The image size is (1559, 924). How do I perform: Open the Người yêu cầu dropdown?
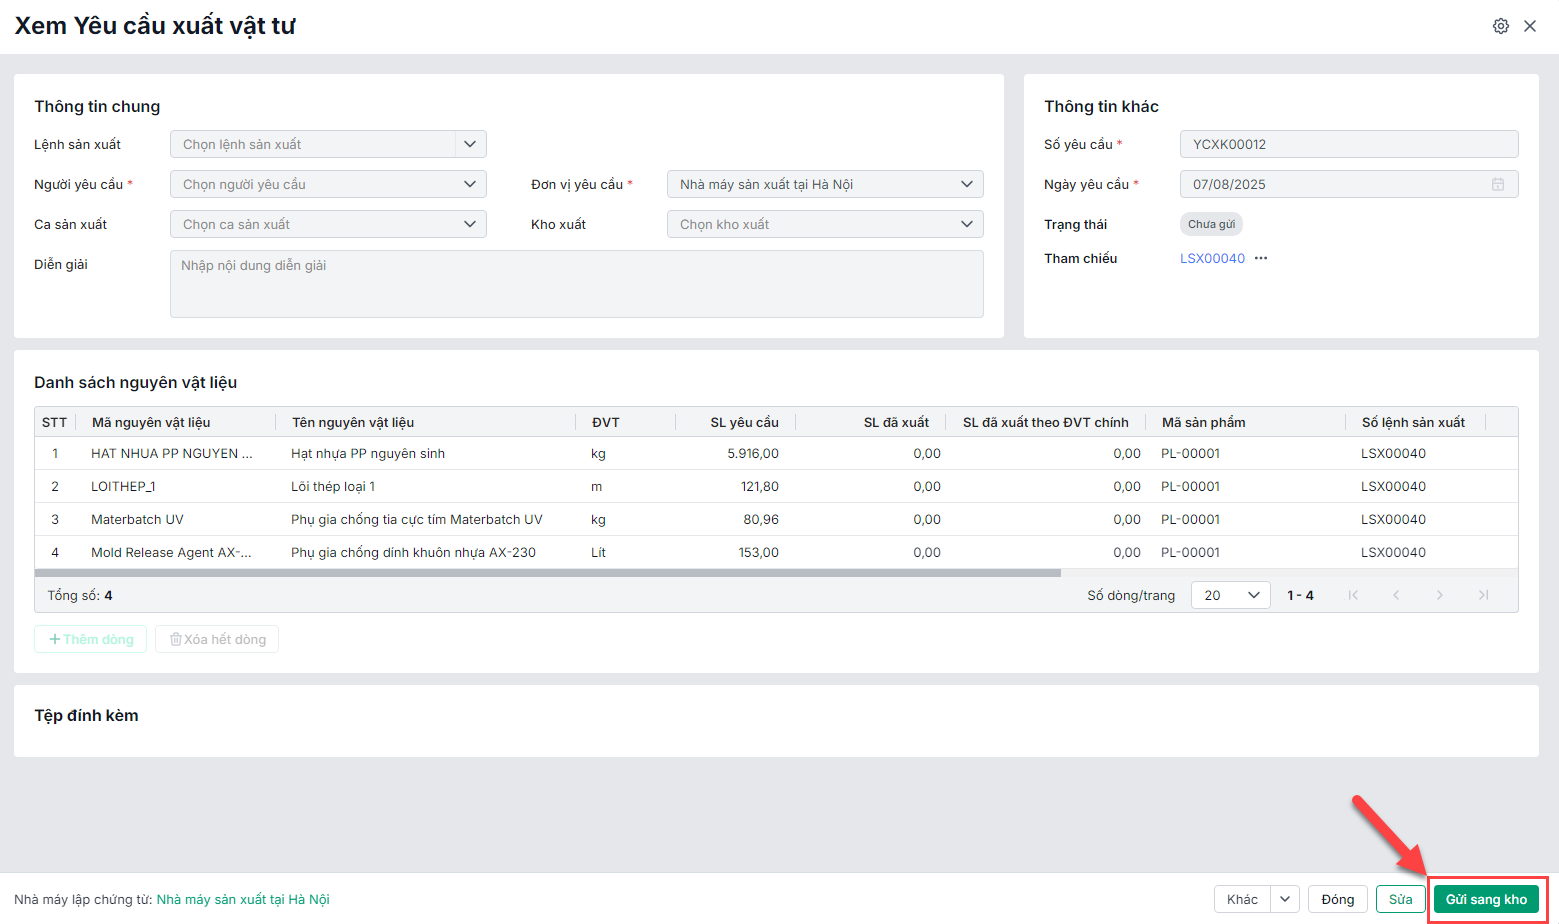[x=470, y=184]
